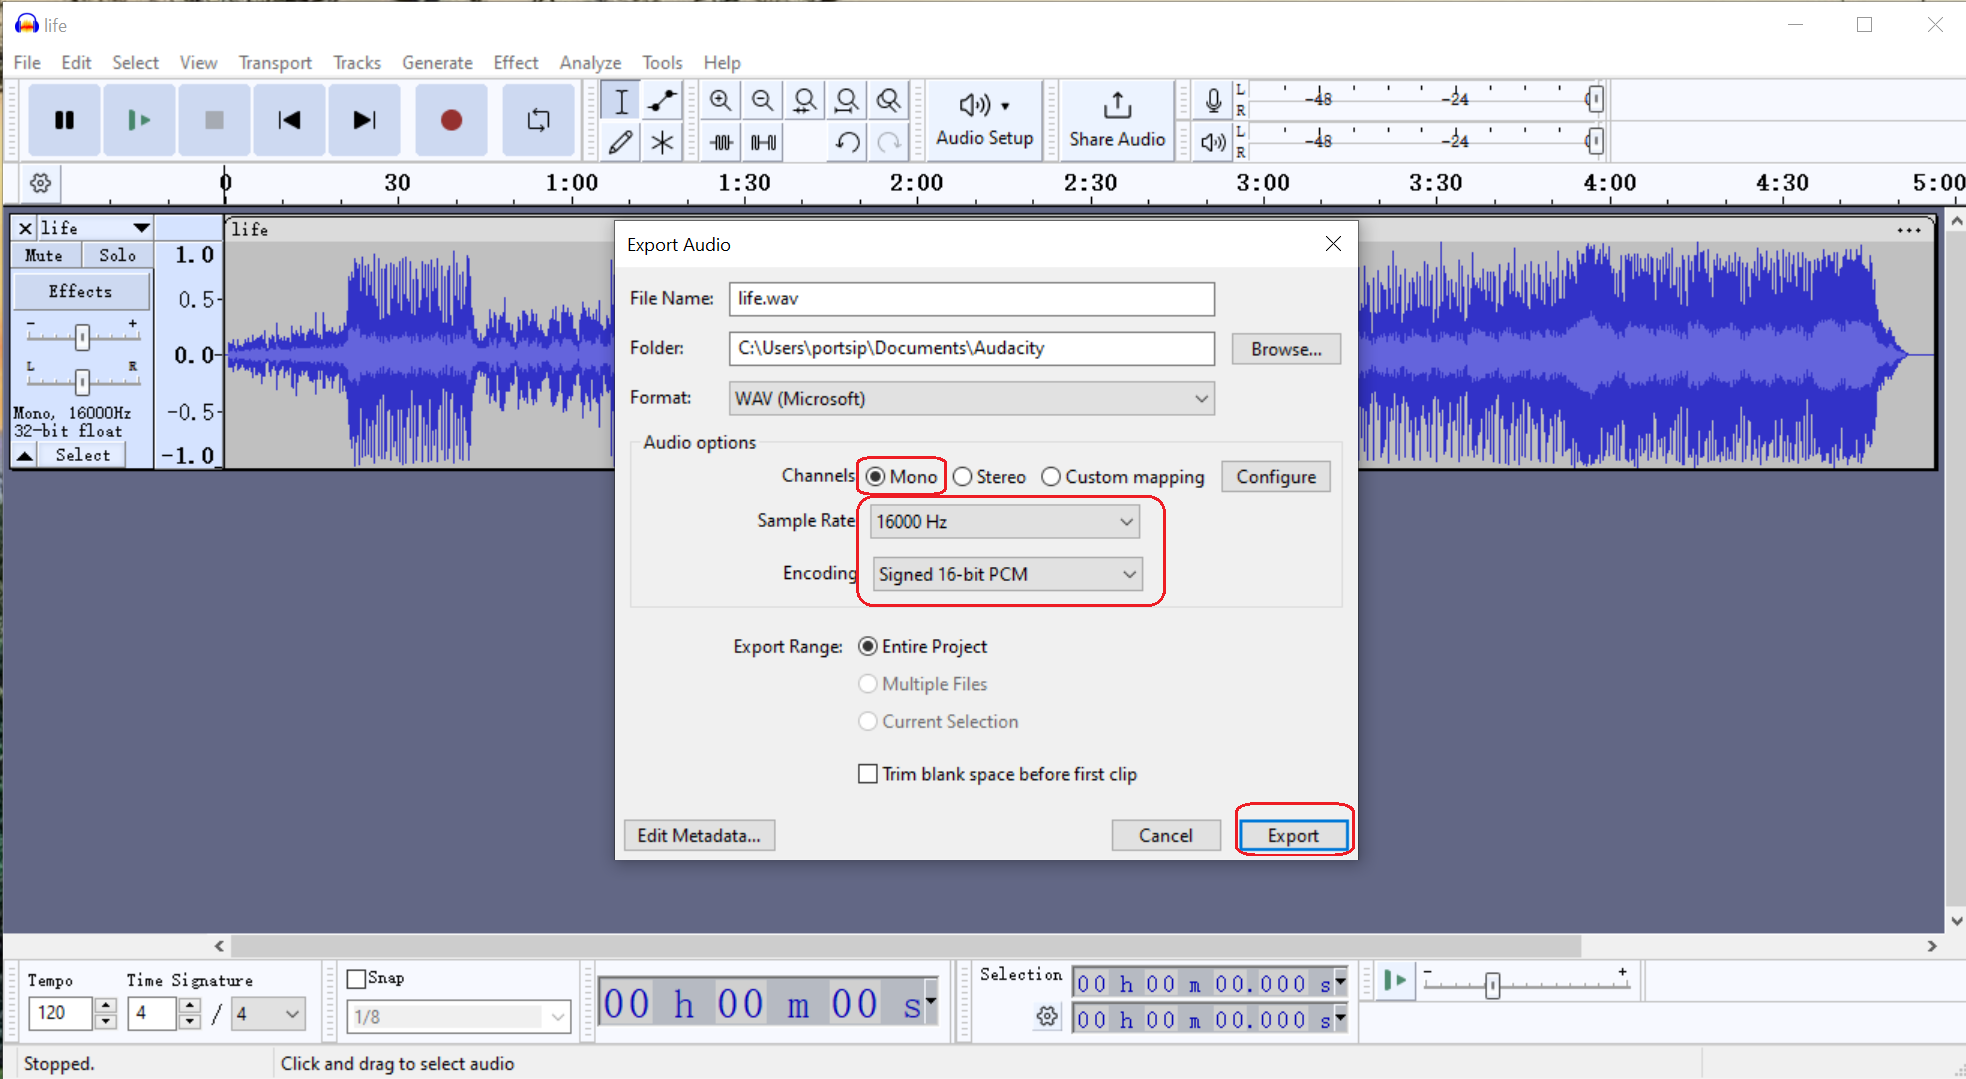Click the Browse... folder button
This screenshot has width=1966, height=1079.
(1285, 349)
